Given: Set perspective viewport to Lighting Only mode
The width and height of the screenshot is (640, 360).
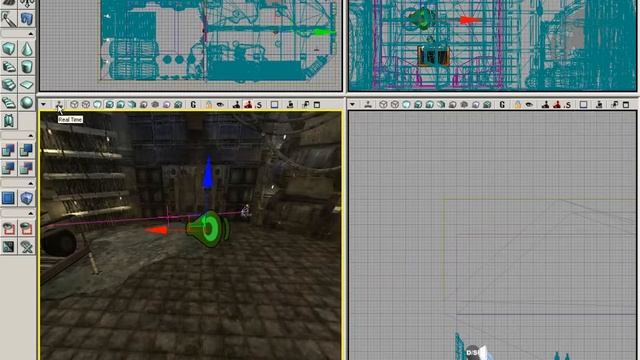Looking at the screenshot, I should pyautogui.click(x=132, y=105).
